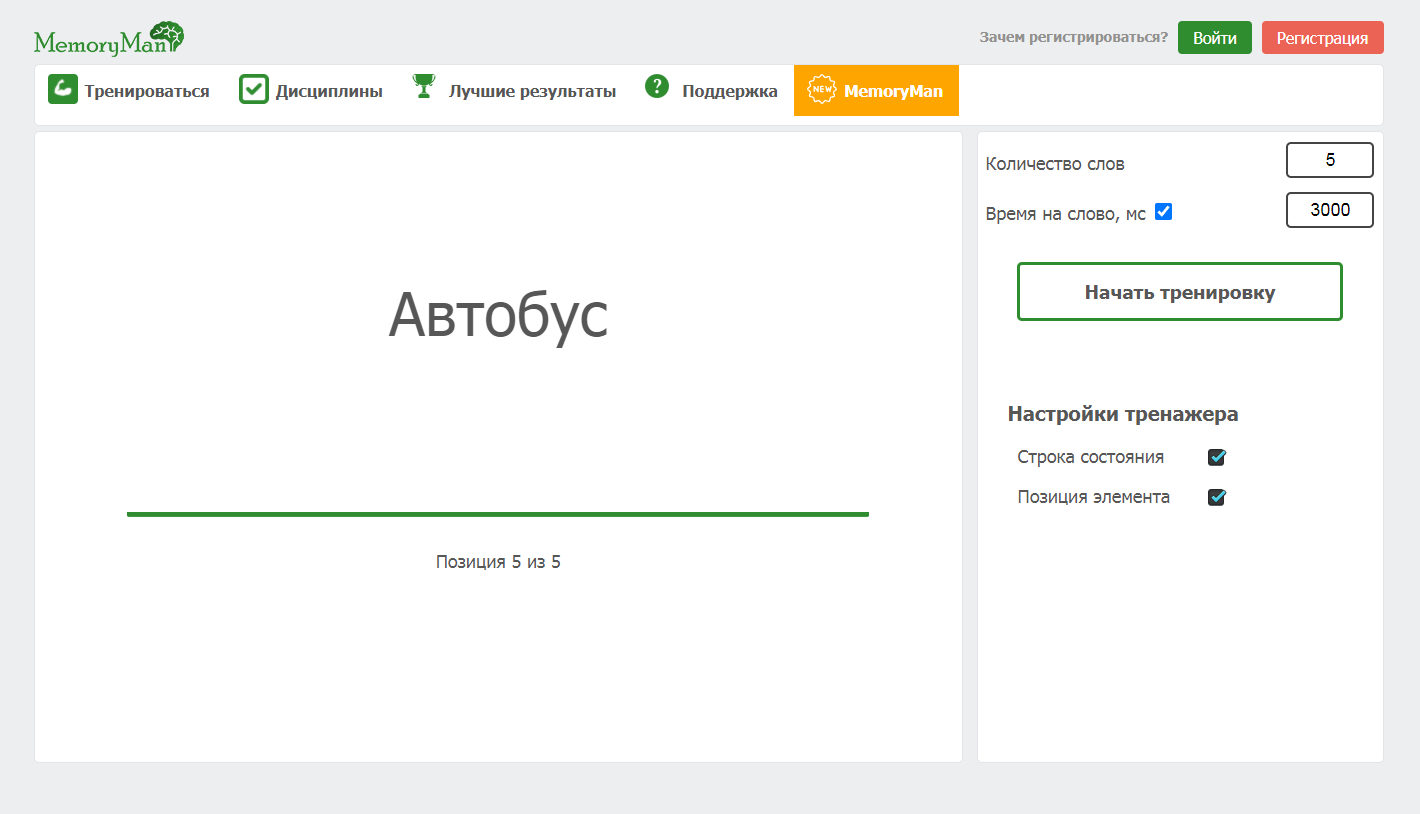Open the Лучшие результаты menu item
Image resolution: width=1420 pixels, height=814 pixels.
pos(514,91)
